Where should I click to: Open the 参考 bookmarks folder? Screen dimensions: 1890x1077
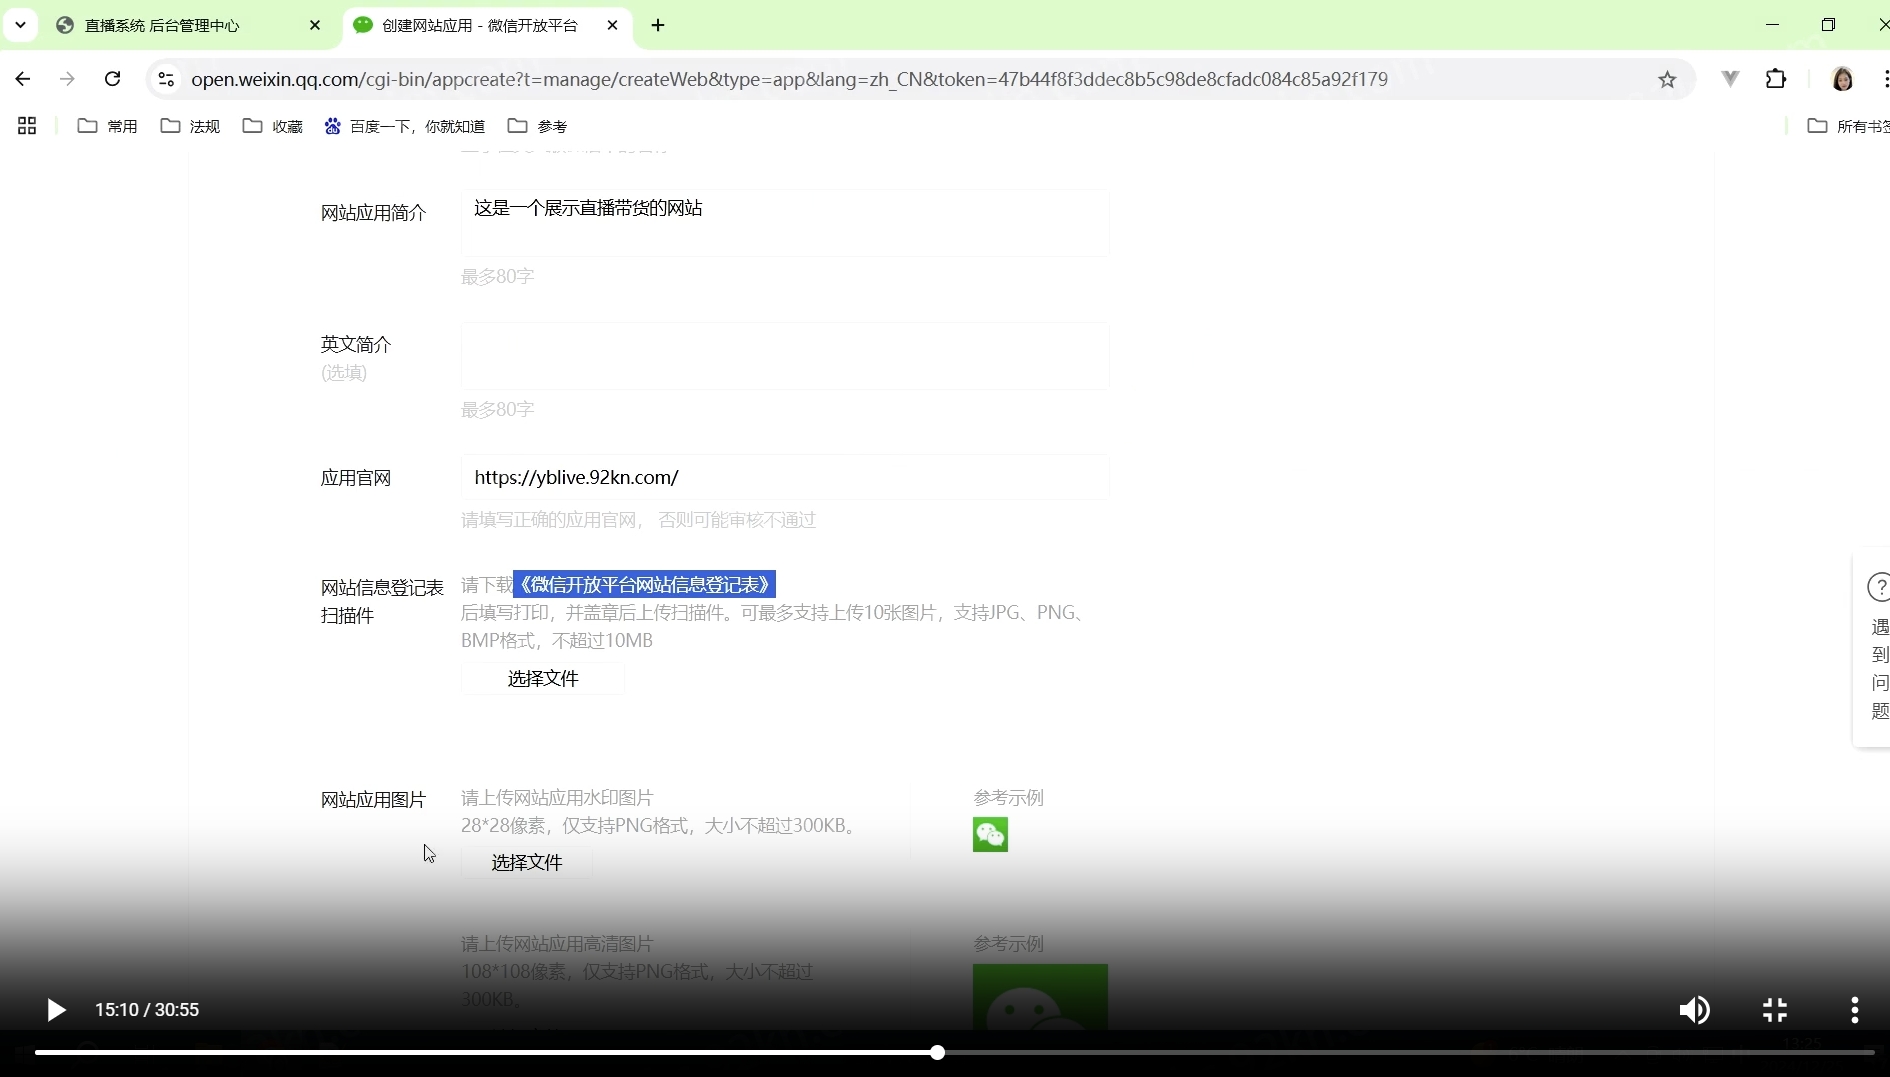coord(538,126)
